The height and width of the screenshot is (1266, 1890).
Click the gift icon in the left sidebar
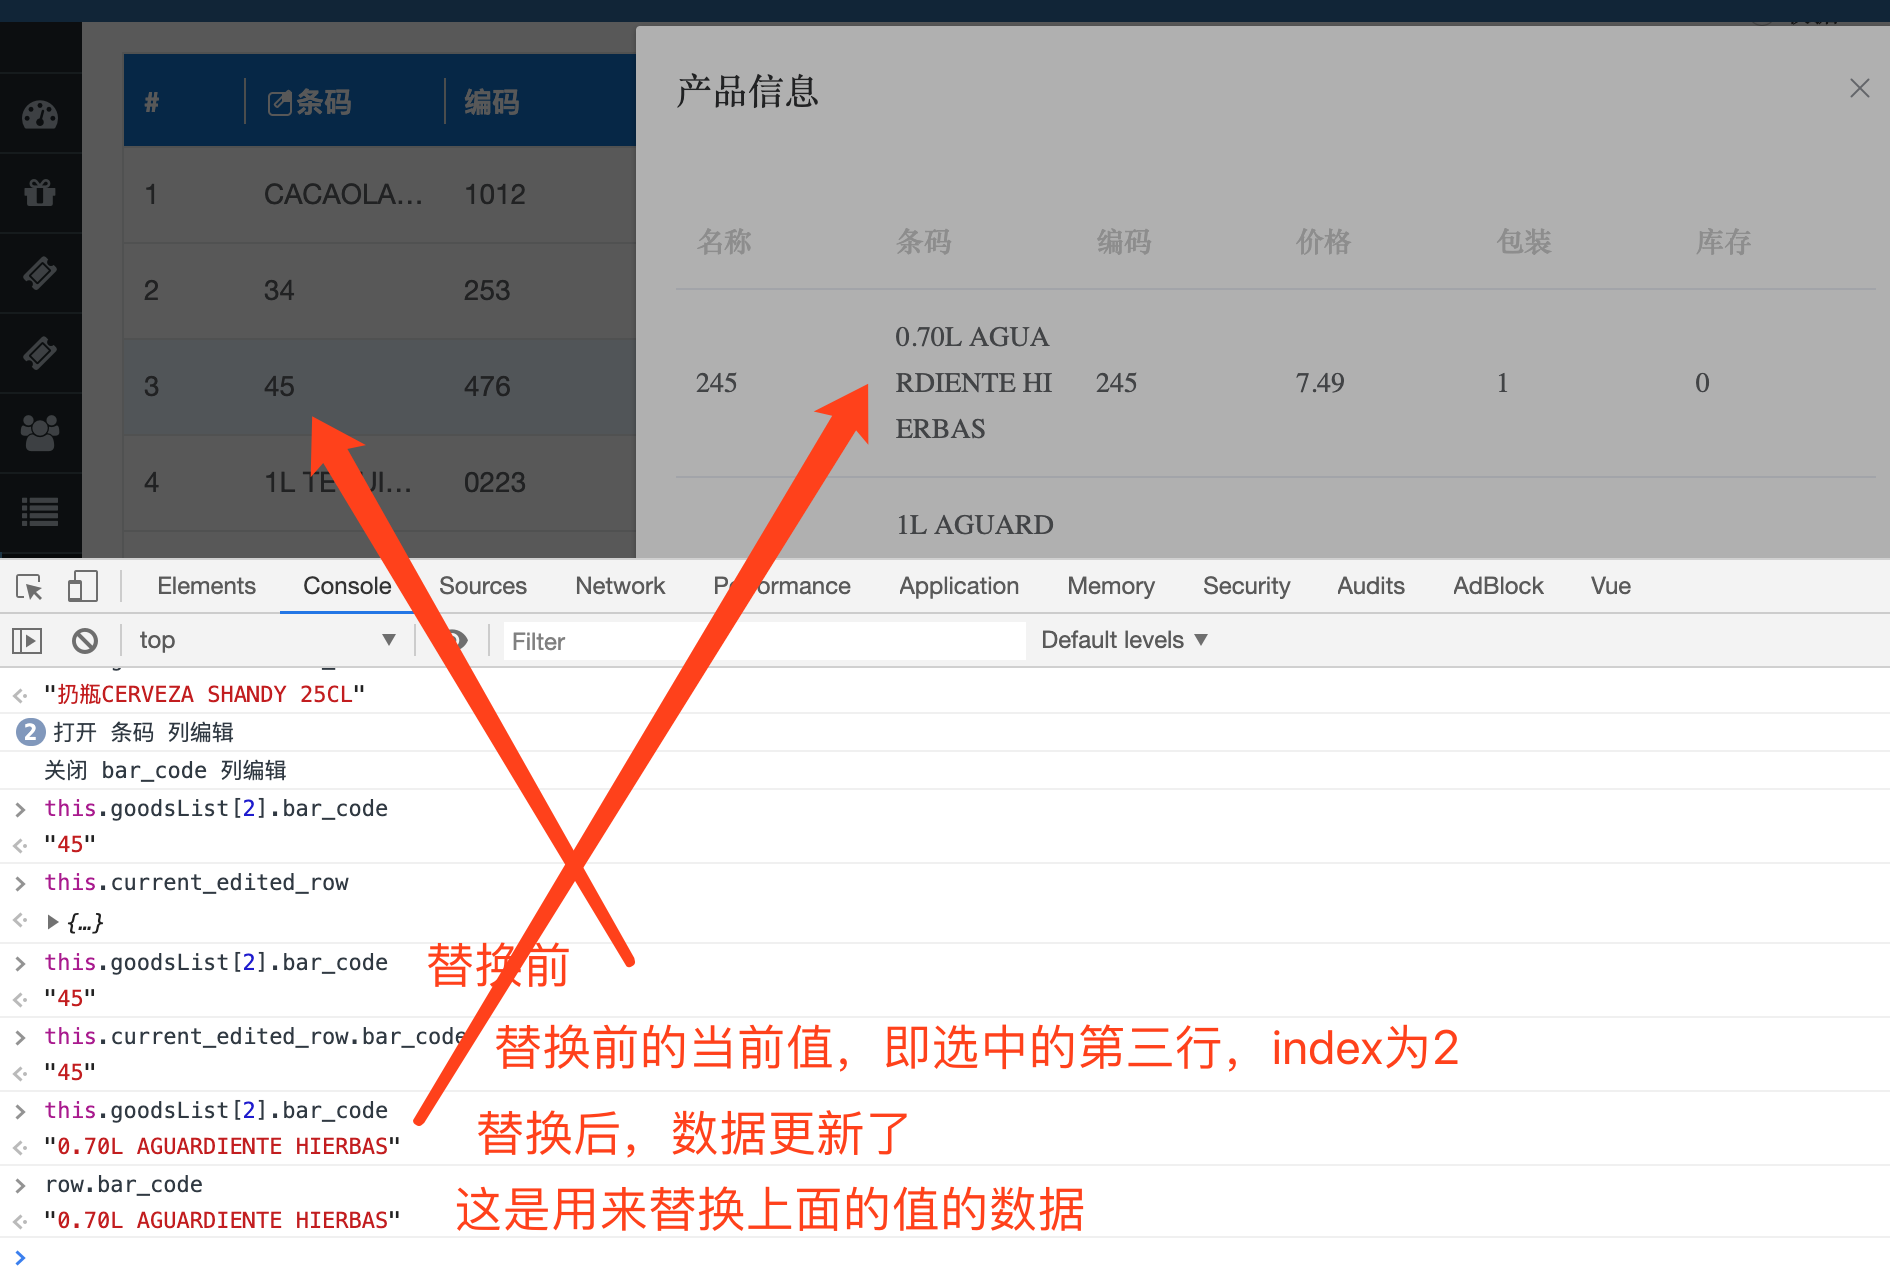pos(40,192)
